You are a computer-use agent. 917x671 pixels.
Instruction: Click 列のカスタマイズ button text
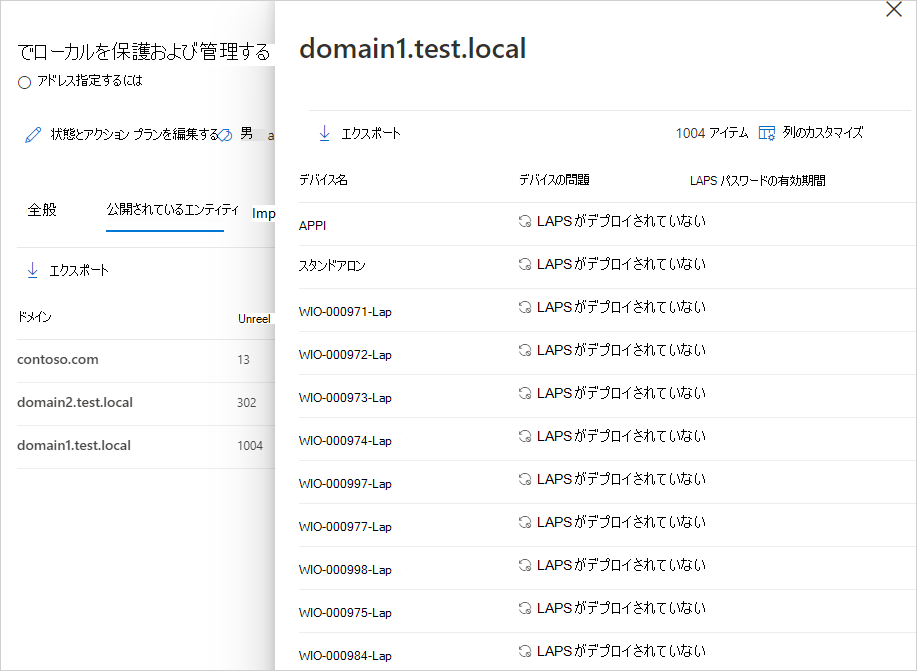tap(822, 133)
